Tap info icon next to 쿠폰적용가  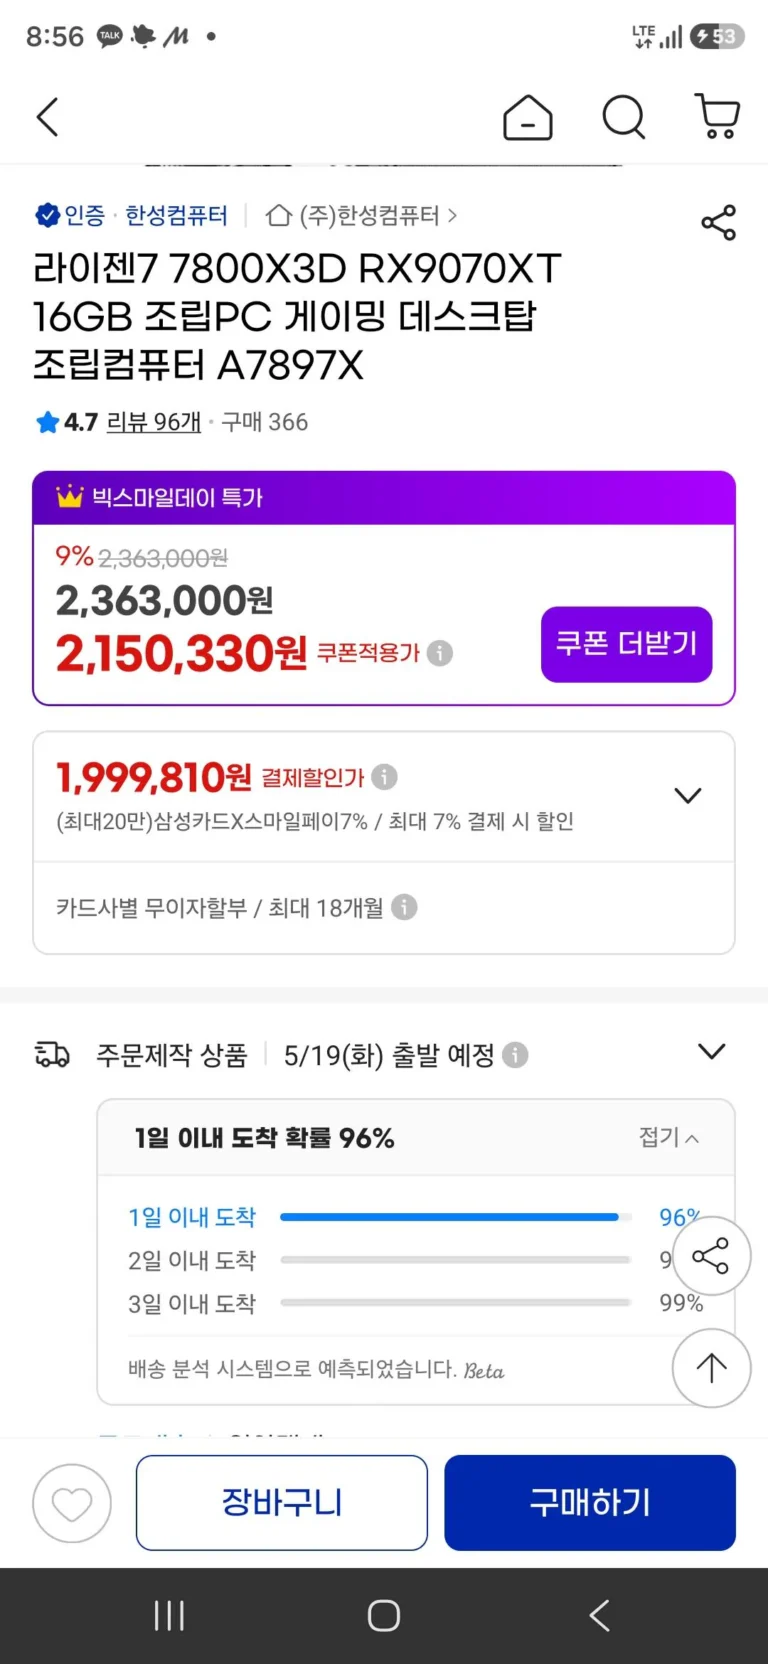[x=440, y=653]
